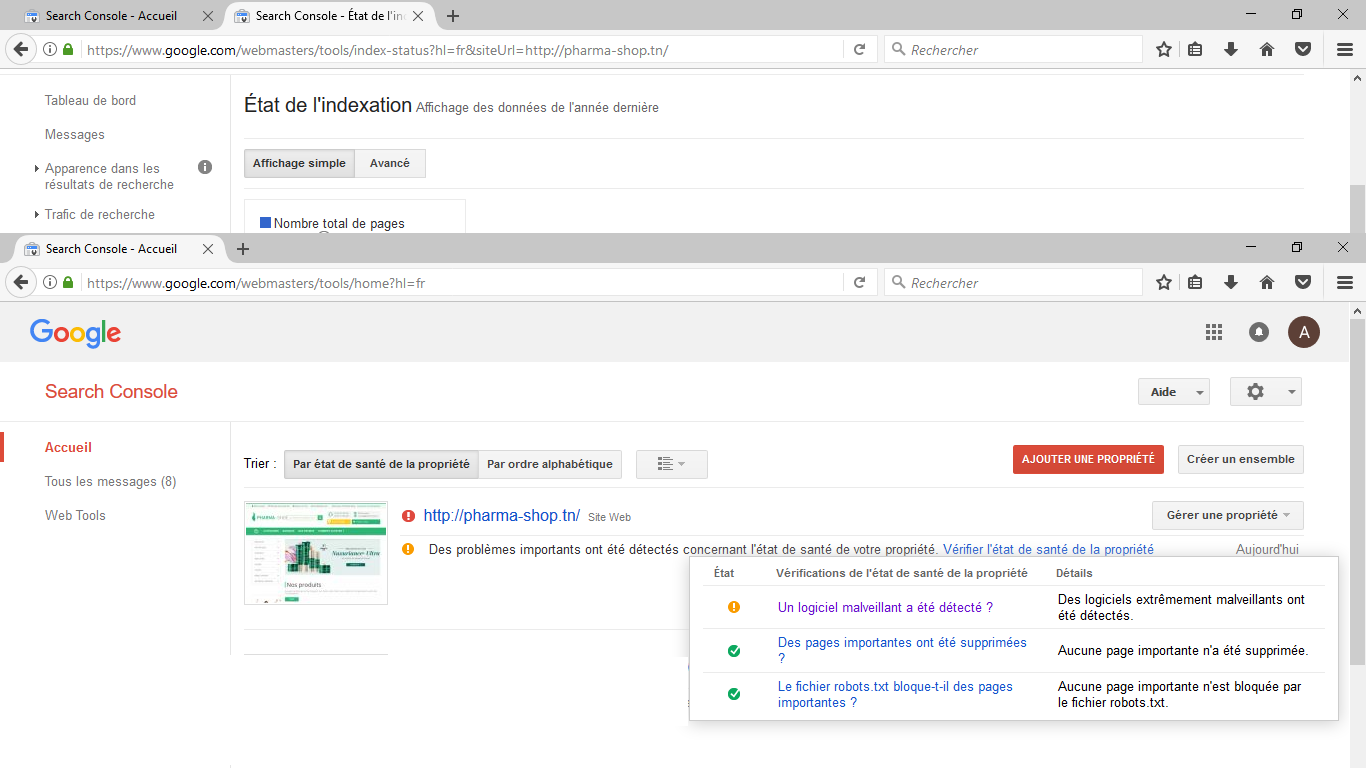1366x768 pixels.
Task: Go back in the back window
Action: pyautogui.click(x=22, y=50)
